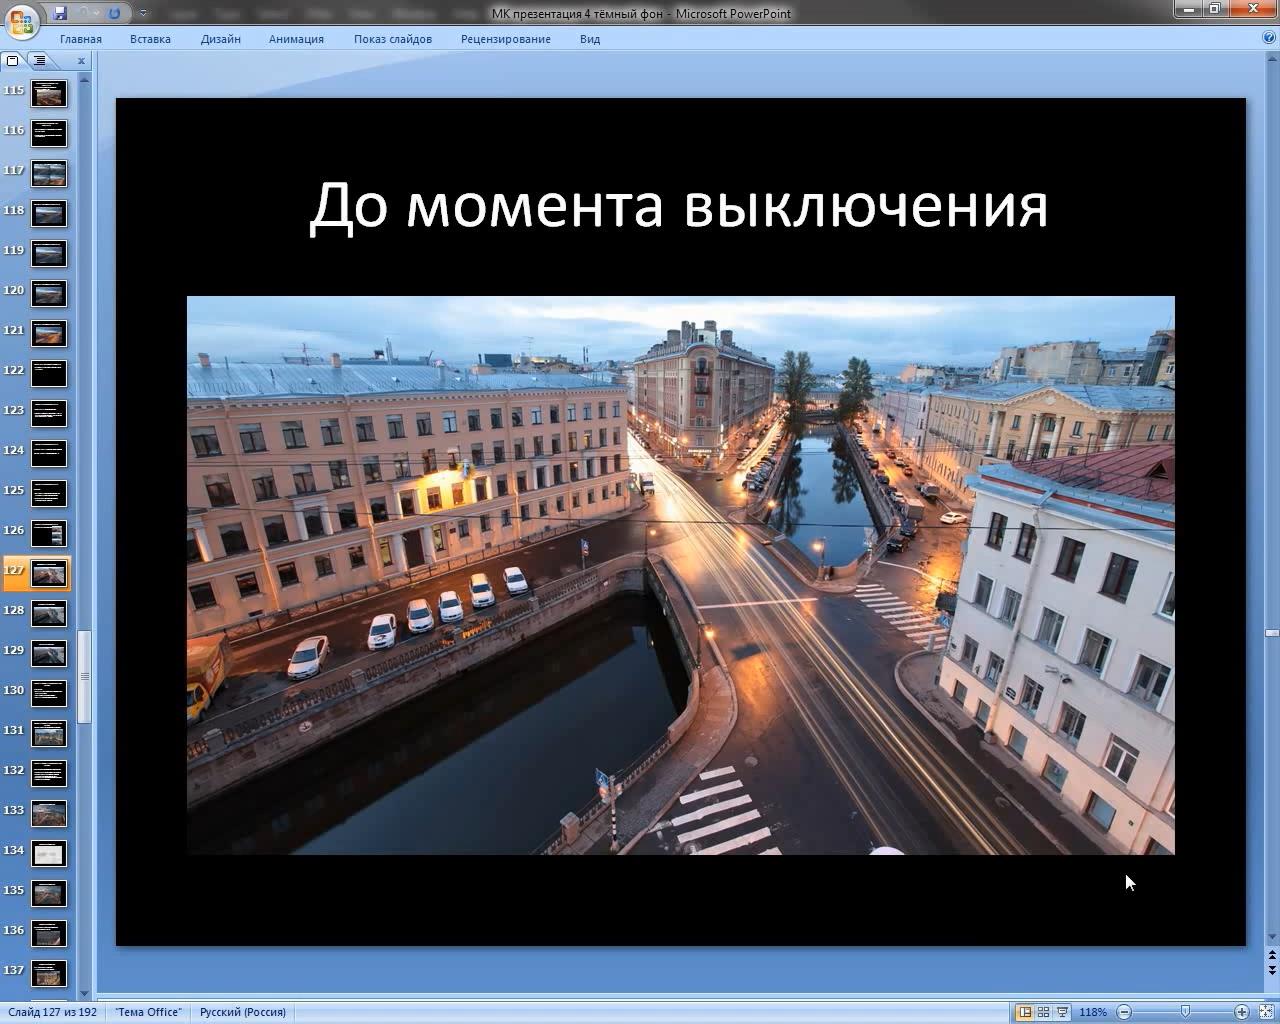Open the Дизайн ribbon tab
This screenshot has width=1280, height=1024.
(x=220, y=39)
